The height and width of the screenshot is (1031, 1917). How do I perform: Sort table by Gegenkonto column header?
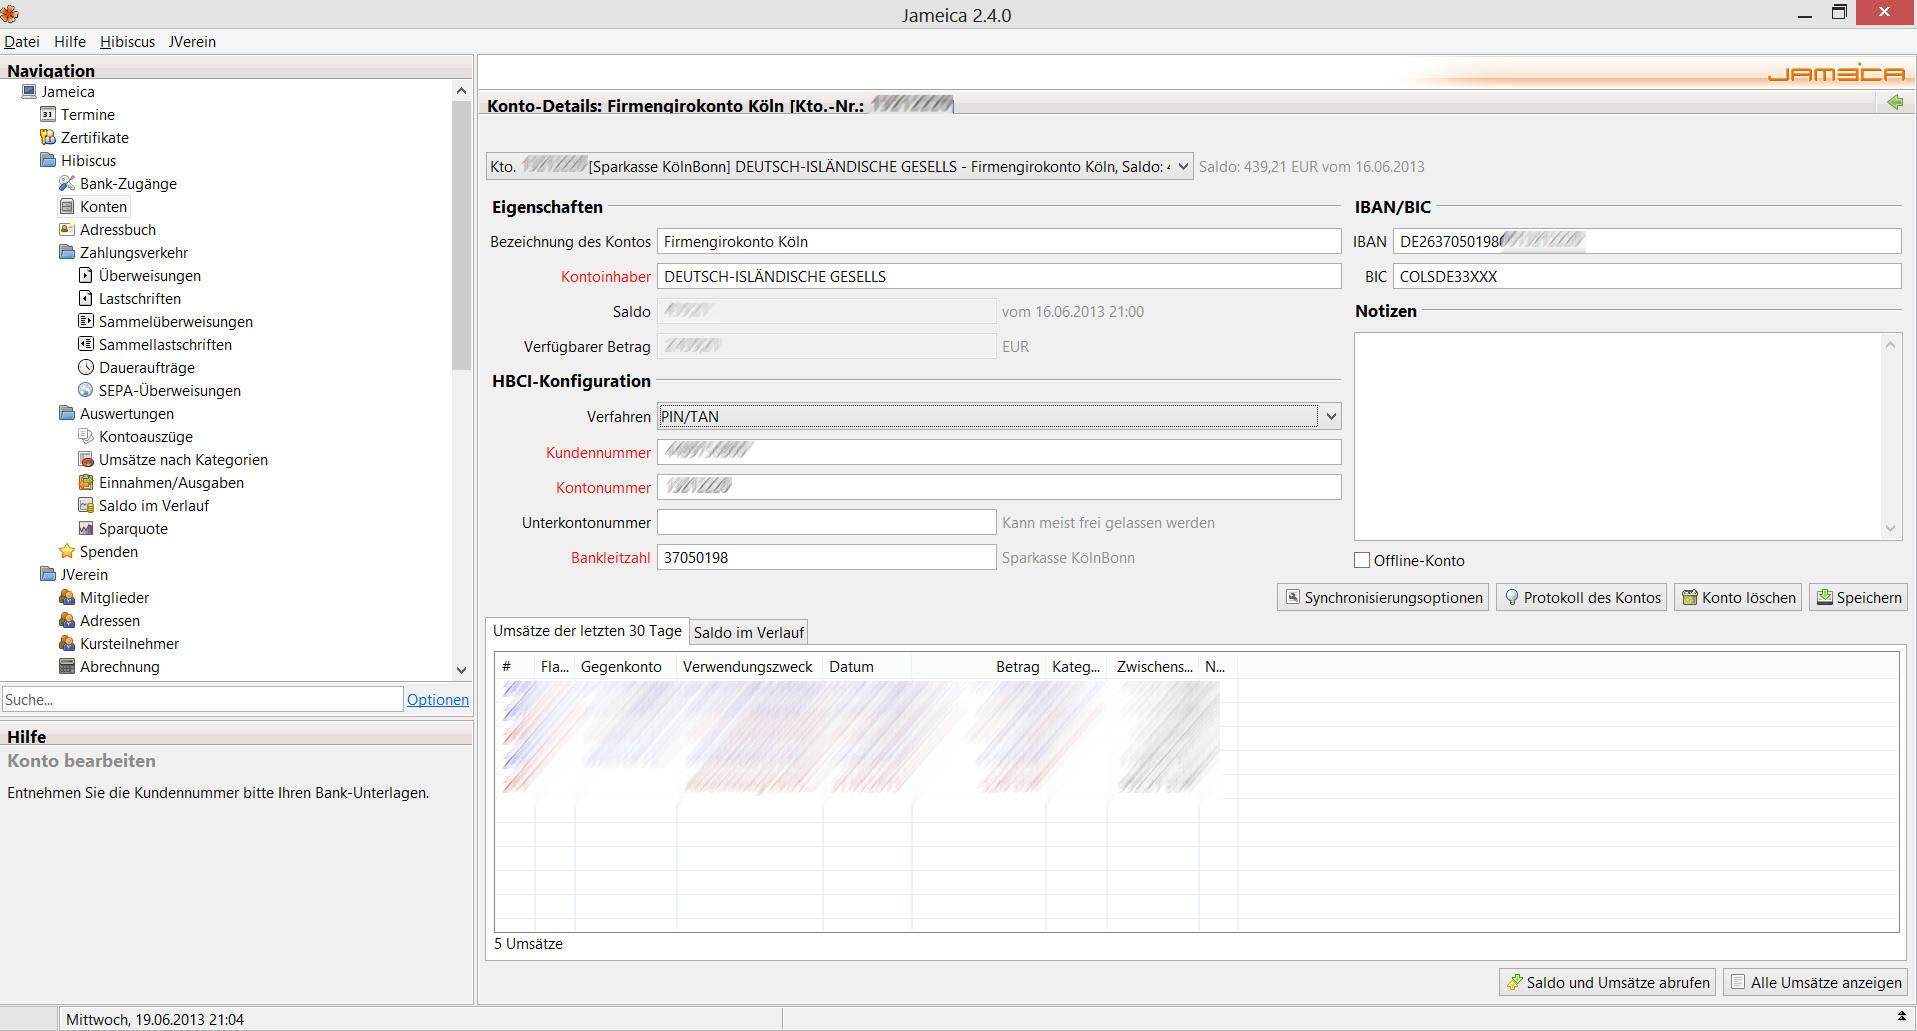[626, 666]
